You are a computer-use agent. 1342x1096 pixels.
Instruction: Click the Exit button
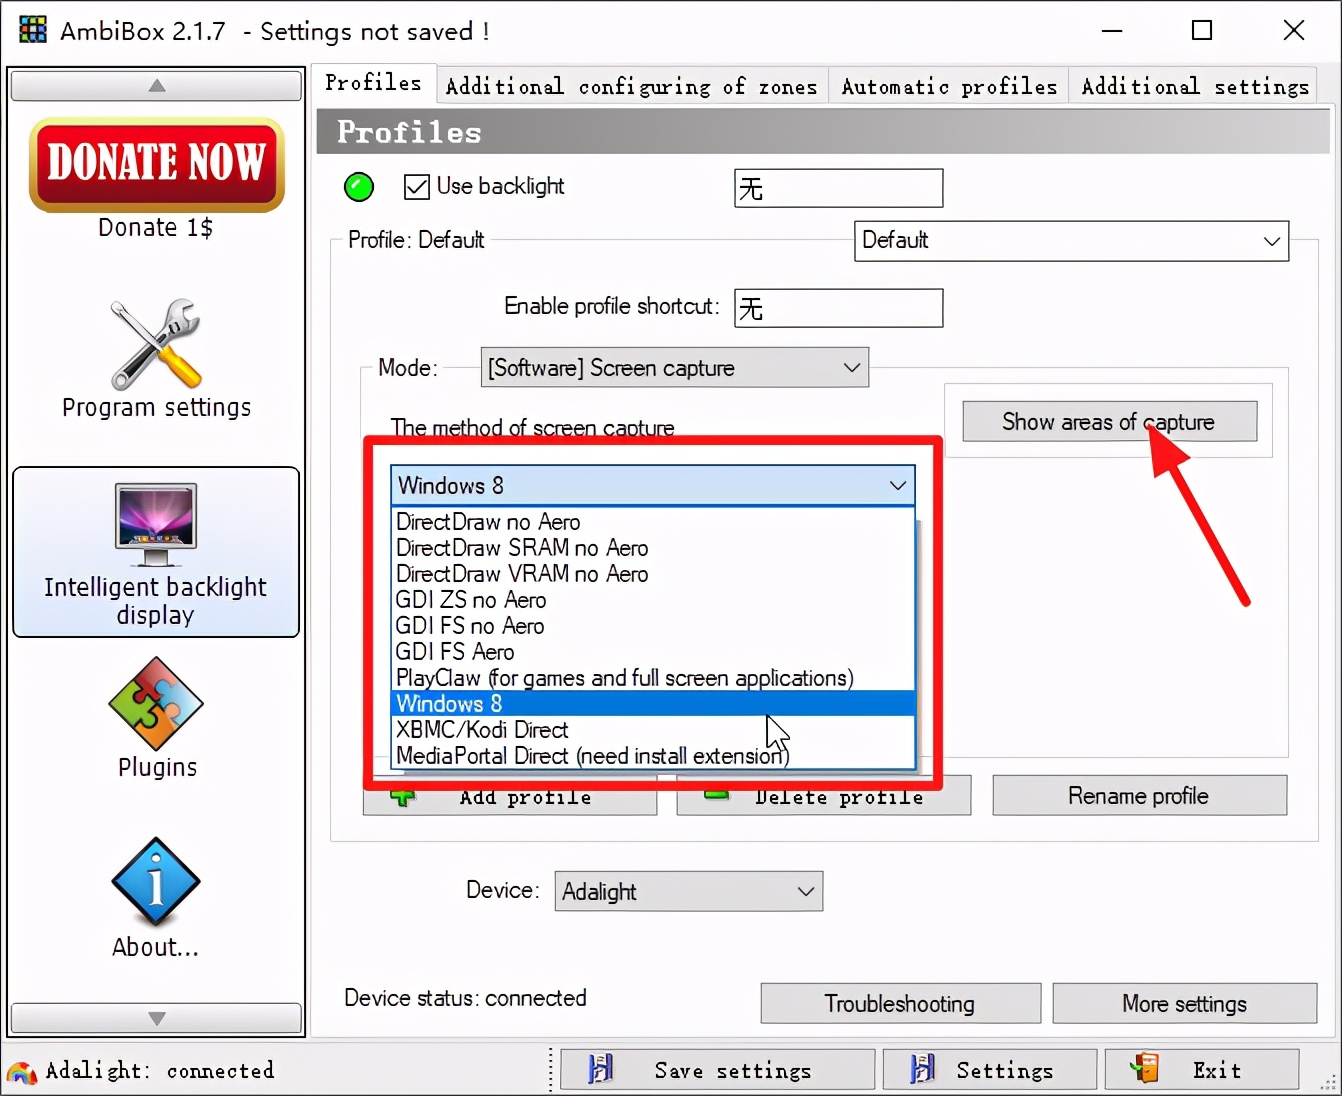coord(1202,1070)
